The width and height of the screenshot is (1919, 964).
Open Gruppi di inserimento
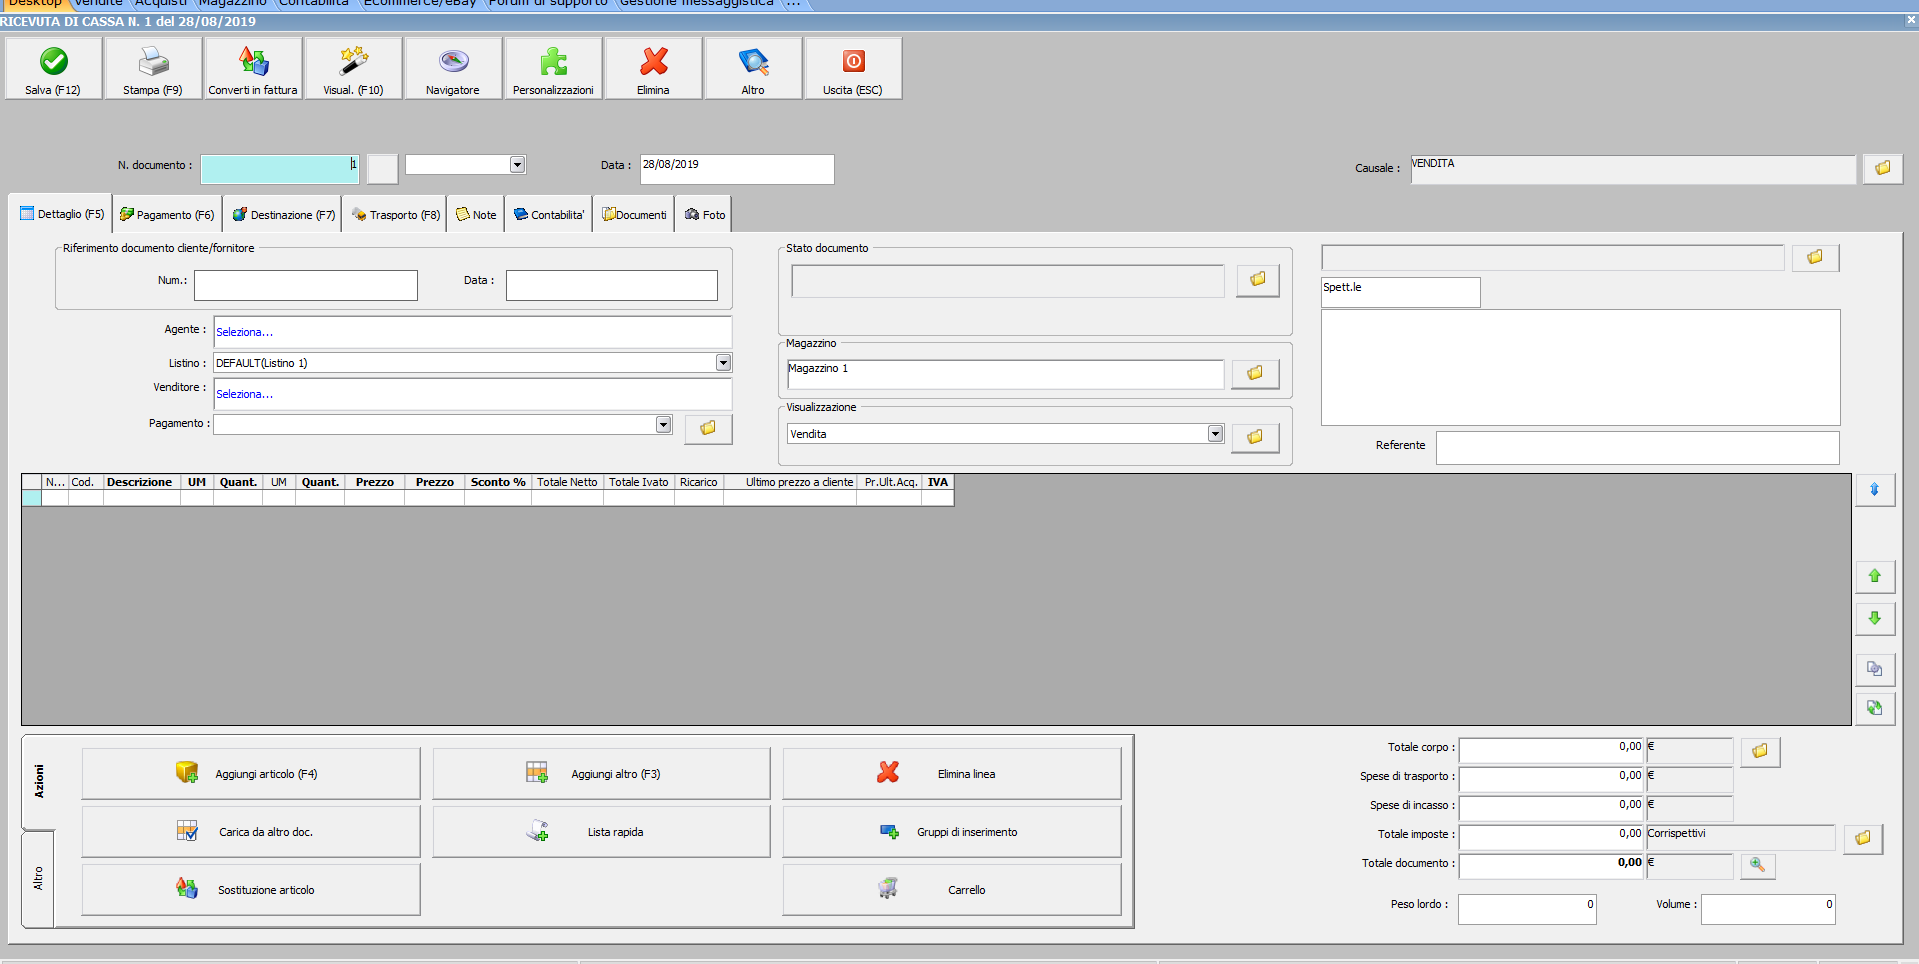point(952,832)
